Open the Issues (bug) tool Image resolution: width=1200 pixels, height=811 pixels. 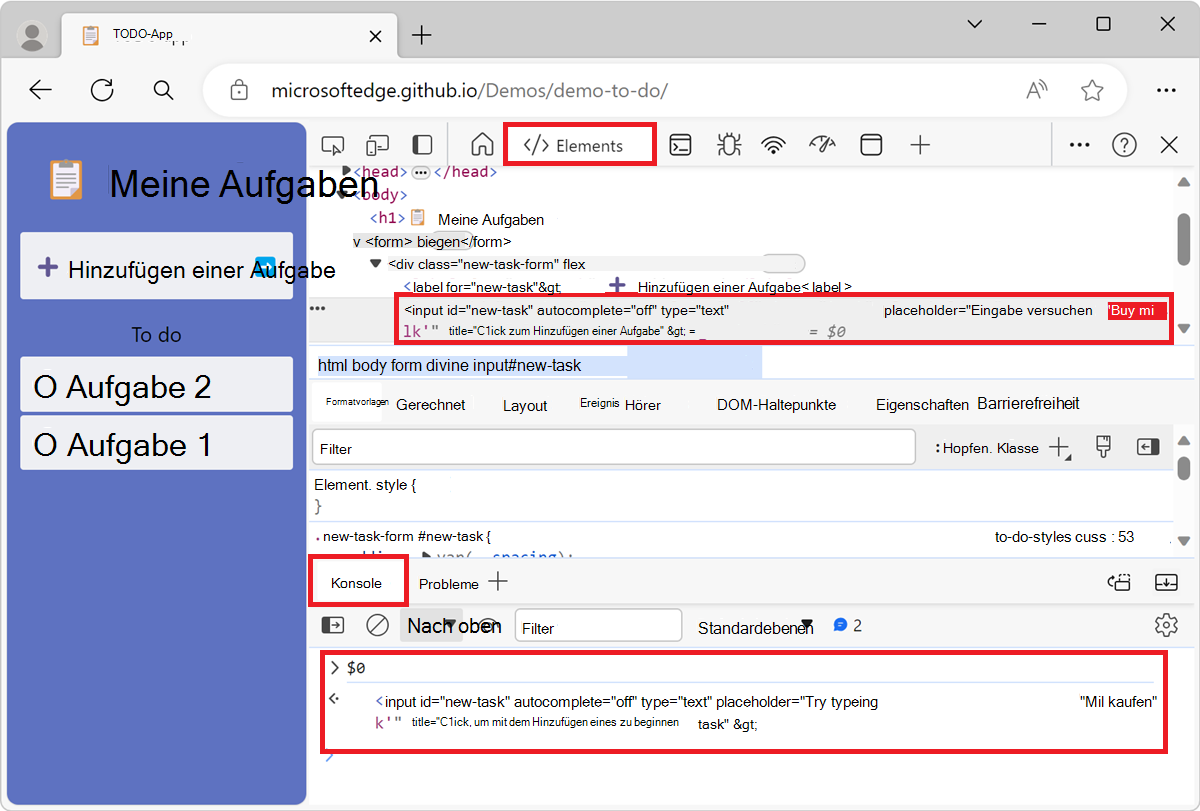pyautogui.click(x=729, y=144)
